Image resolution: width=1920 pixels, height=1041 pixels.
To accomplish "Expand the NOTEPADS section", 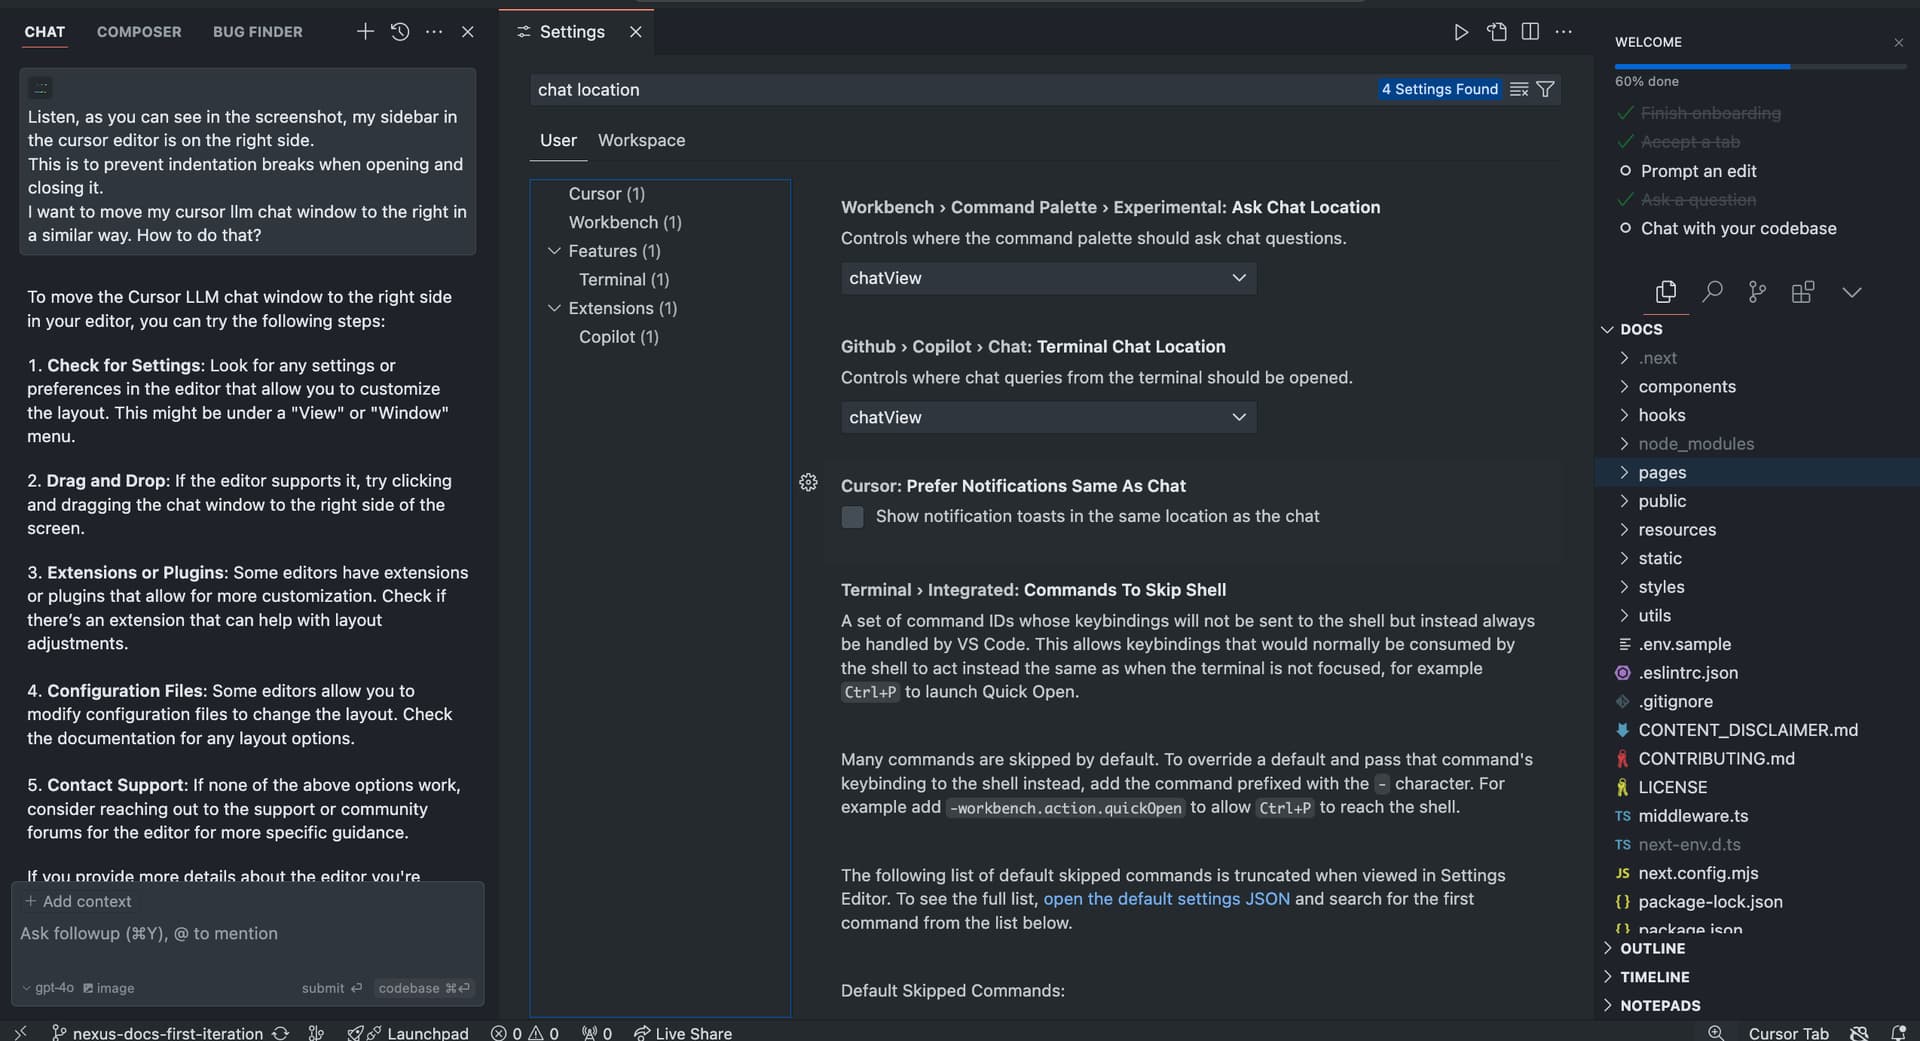I will (1660, 1005).
